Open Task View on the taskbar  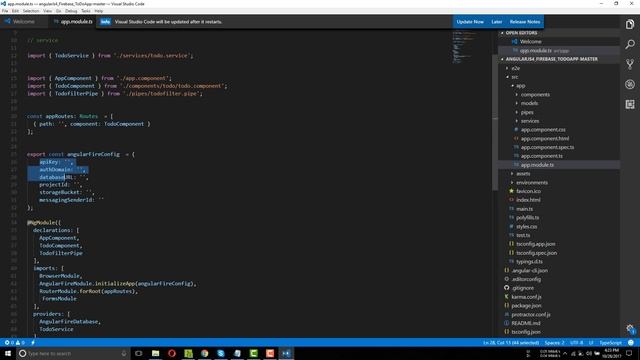(139, 353)
